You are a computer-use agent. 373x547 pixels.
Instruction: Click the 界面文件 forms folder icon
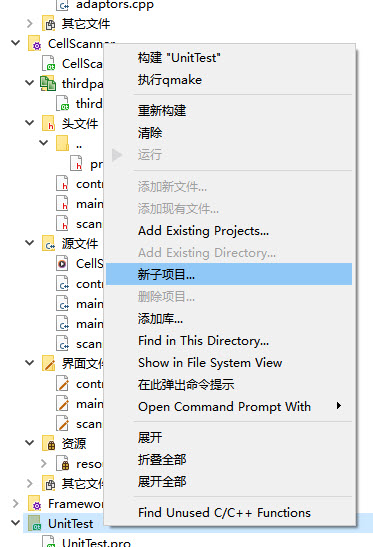click(49, 364)
